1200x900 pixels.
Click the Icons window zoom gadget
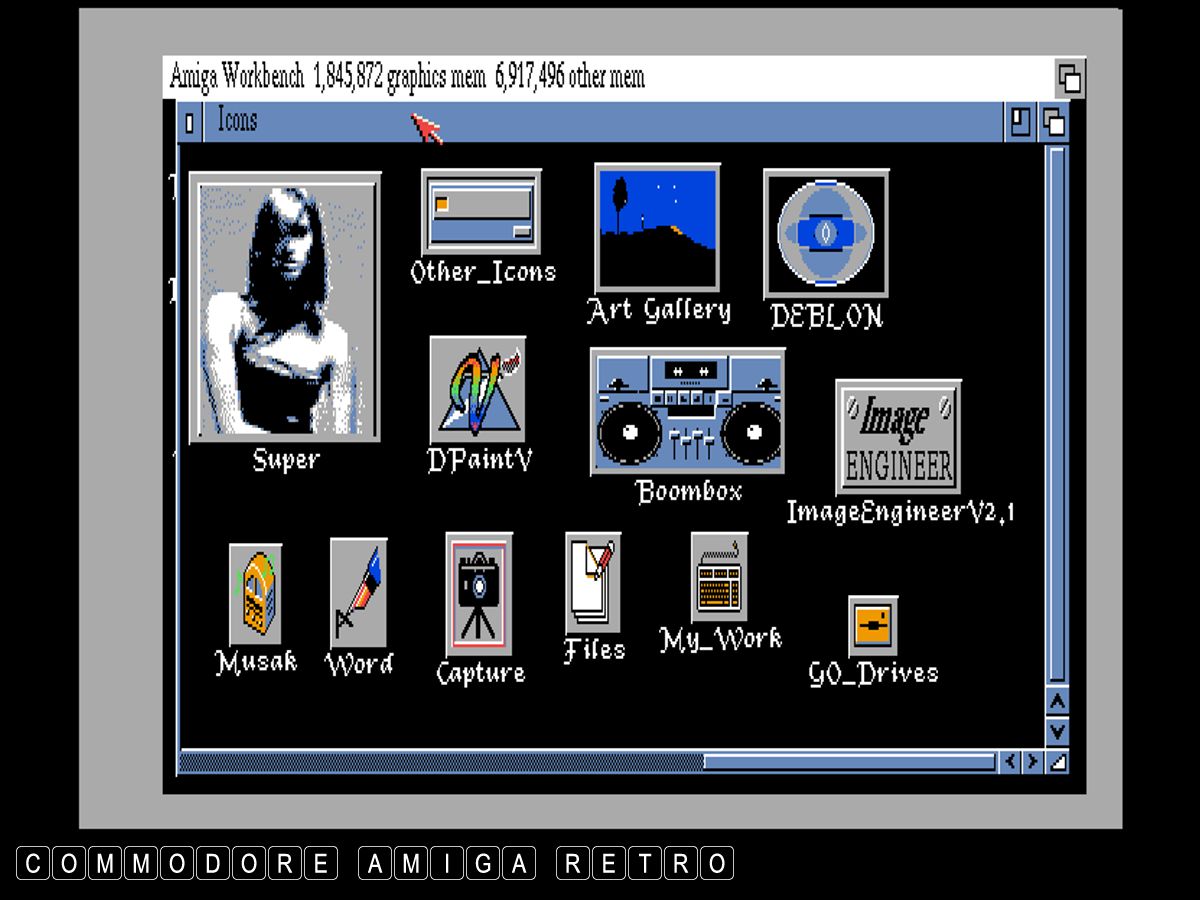pyautogui.click(x=1018, y=122)
